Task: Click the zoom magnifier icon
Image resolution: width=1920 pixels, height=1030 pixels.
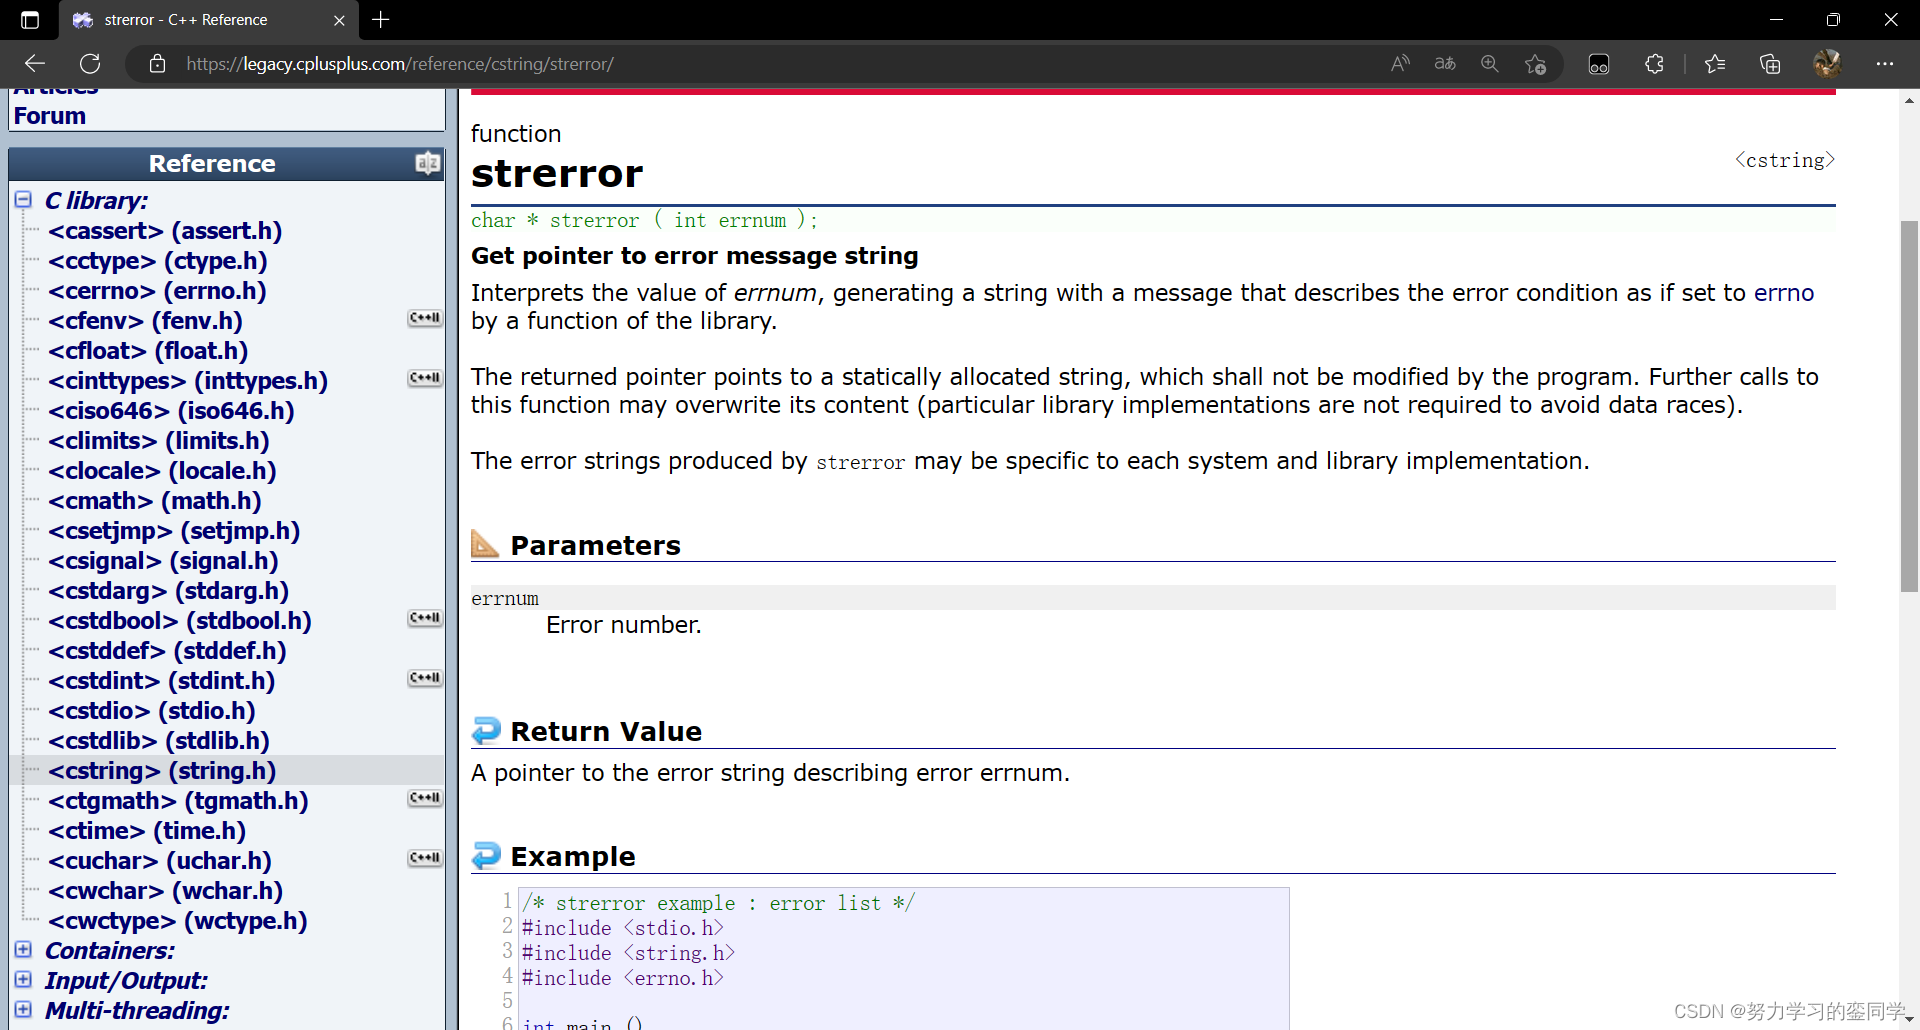Action: 1490,64
